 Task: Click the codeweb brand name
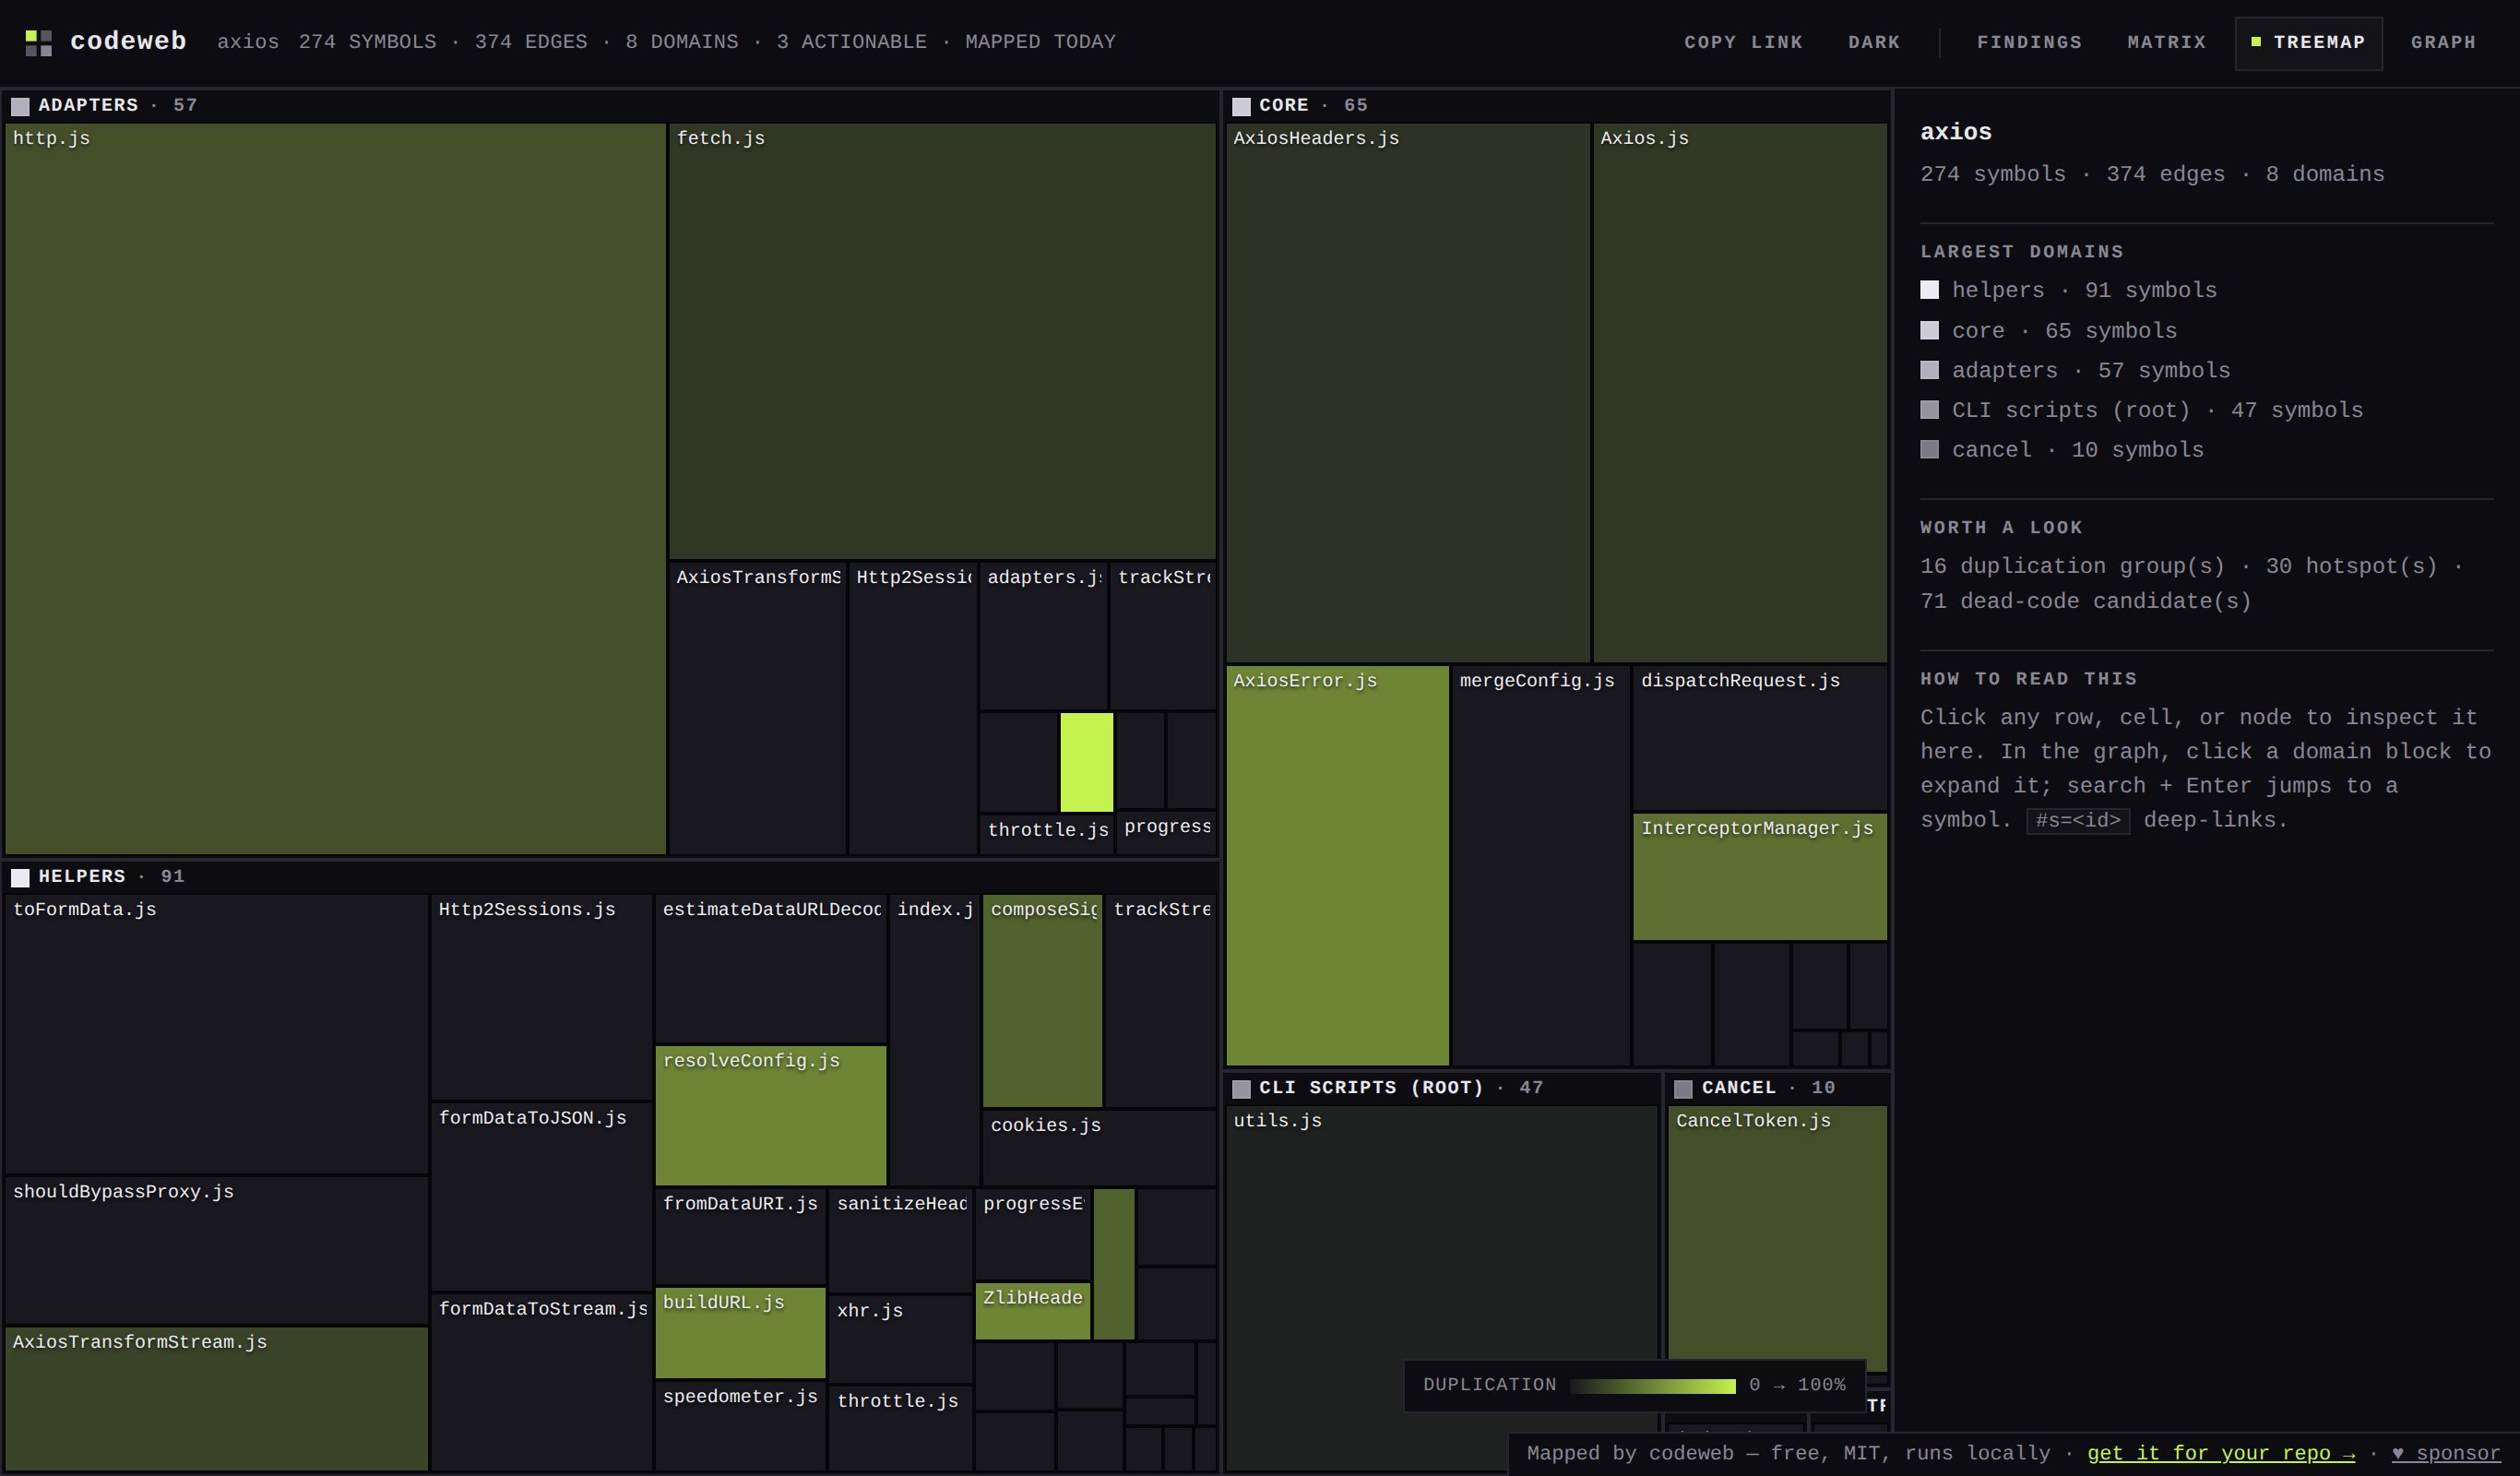pos(128,41)
